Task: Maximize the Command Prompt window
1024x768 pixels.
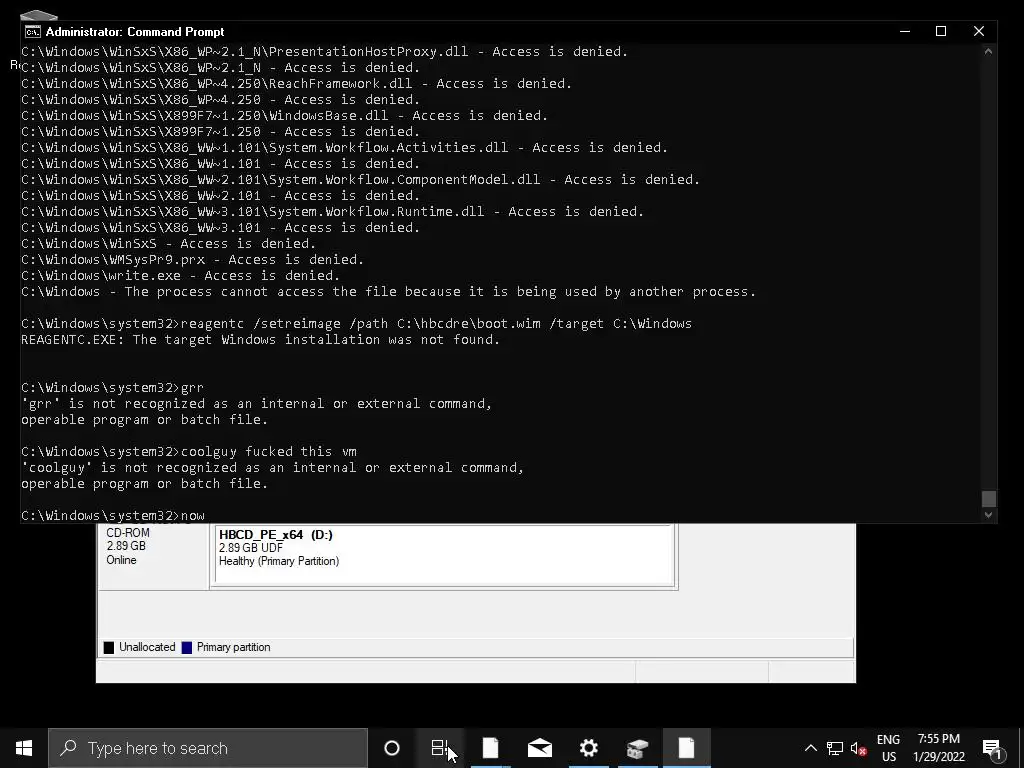Action: [x=941, y=31]
